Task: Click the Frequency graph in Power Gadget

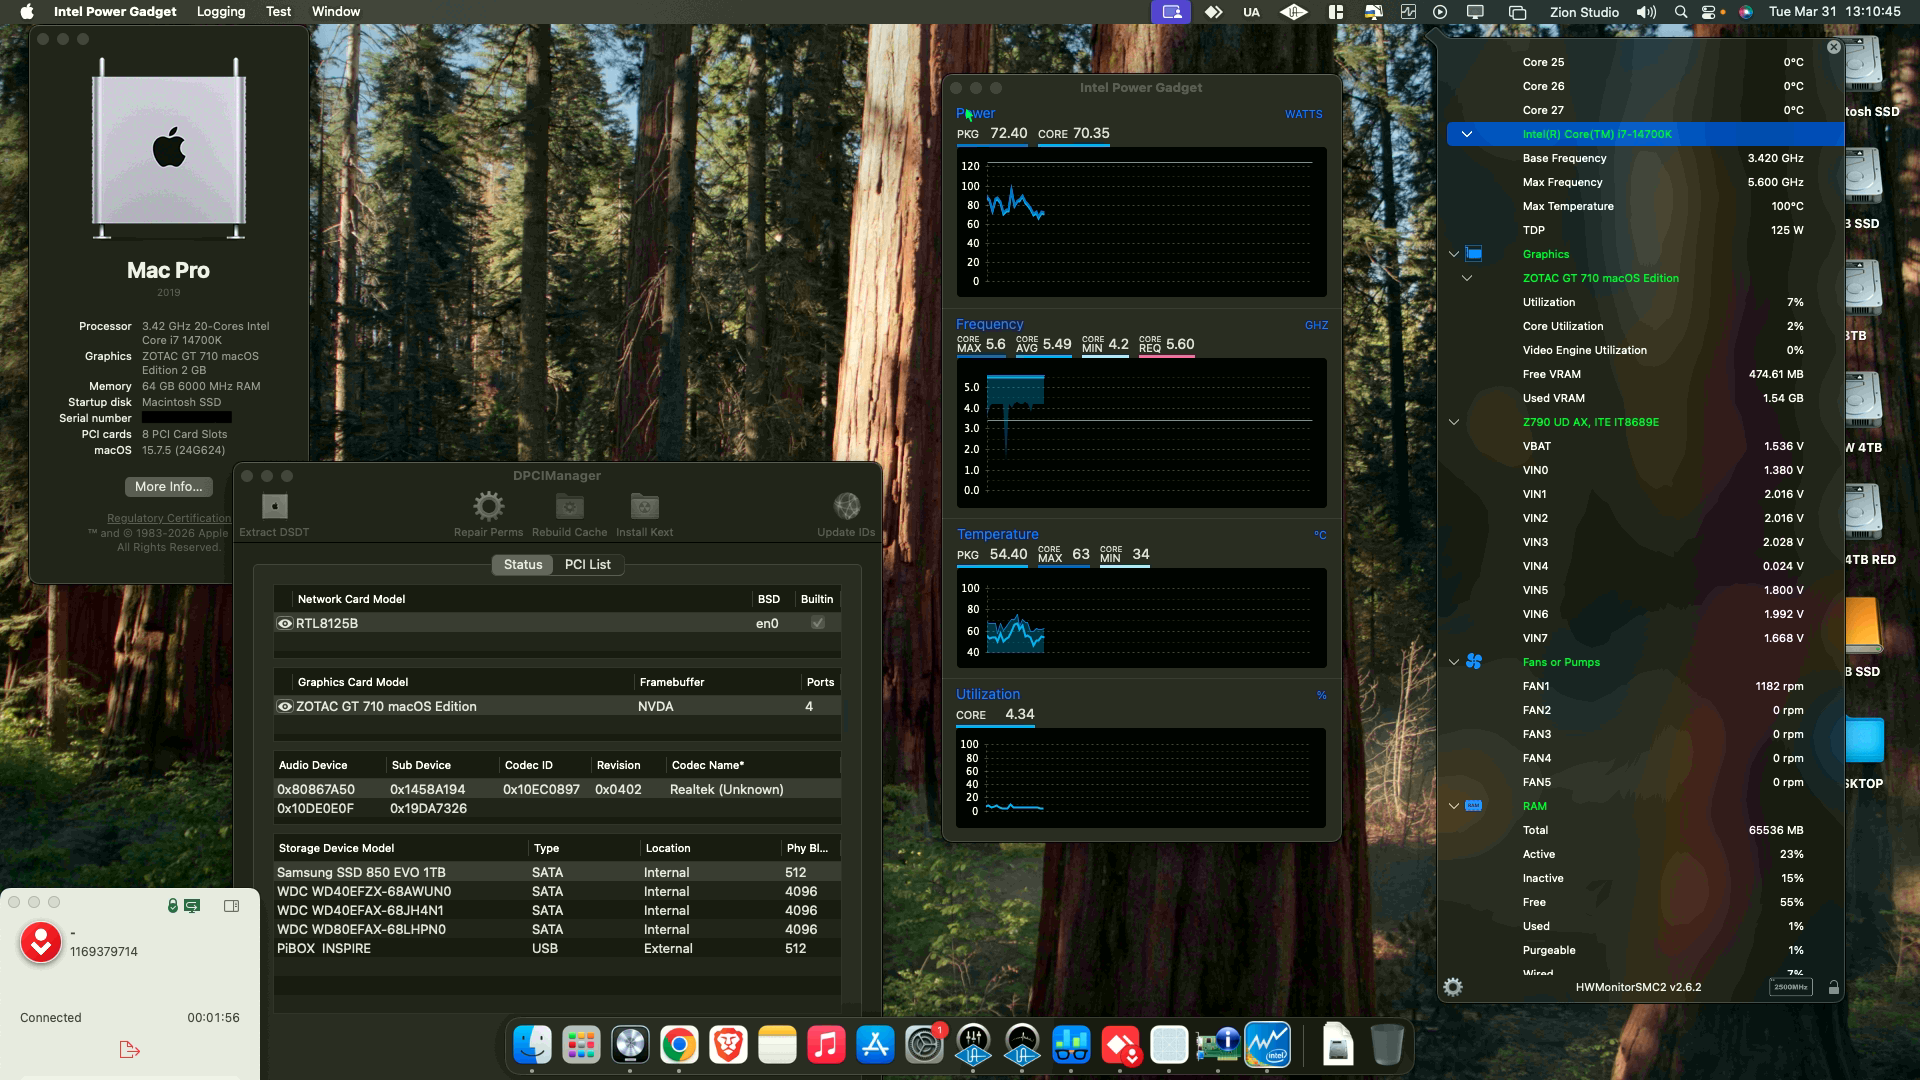Action: (1141, 433)
